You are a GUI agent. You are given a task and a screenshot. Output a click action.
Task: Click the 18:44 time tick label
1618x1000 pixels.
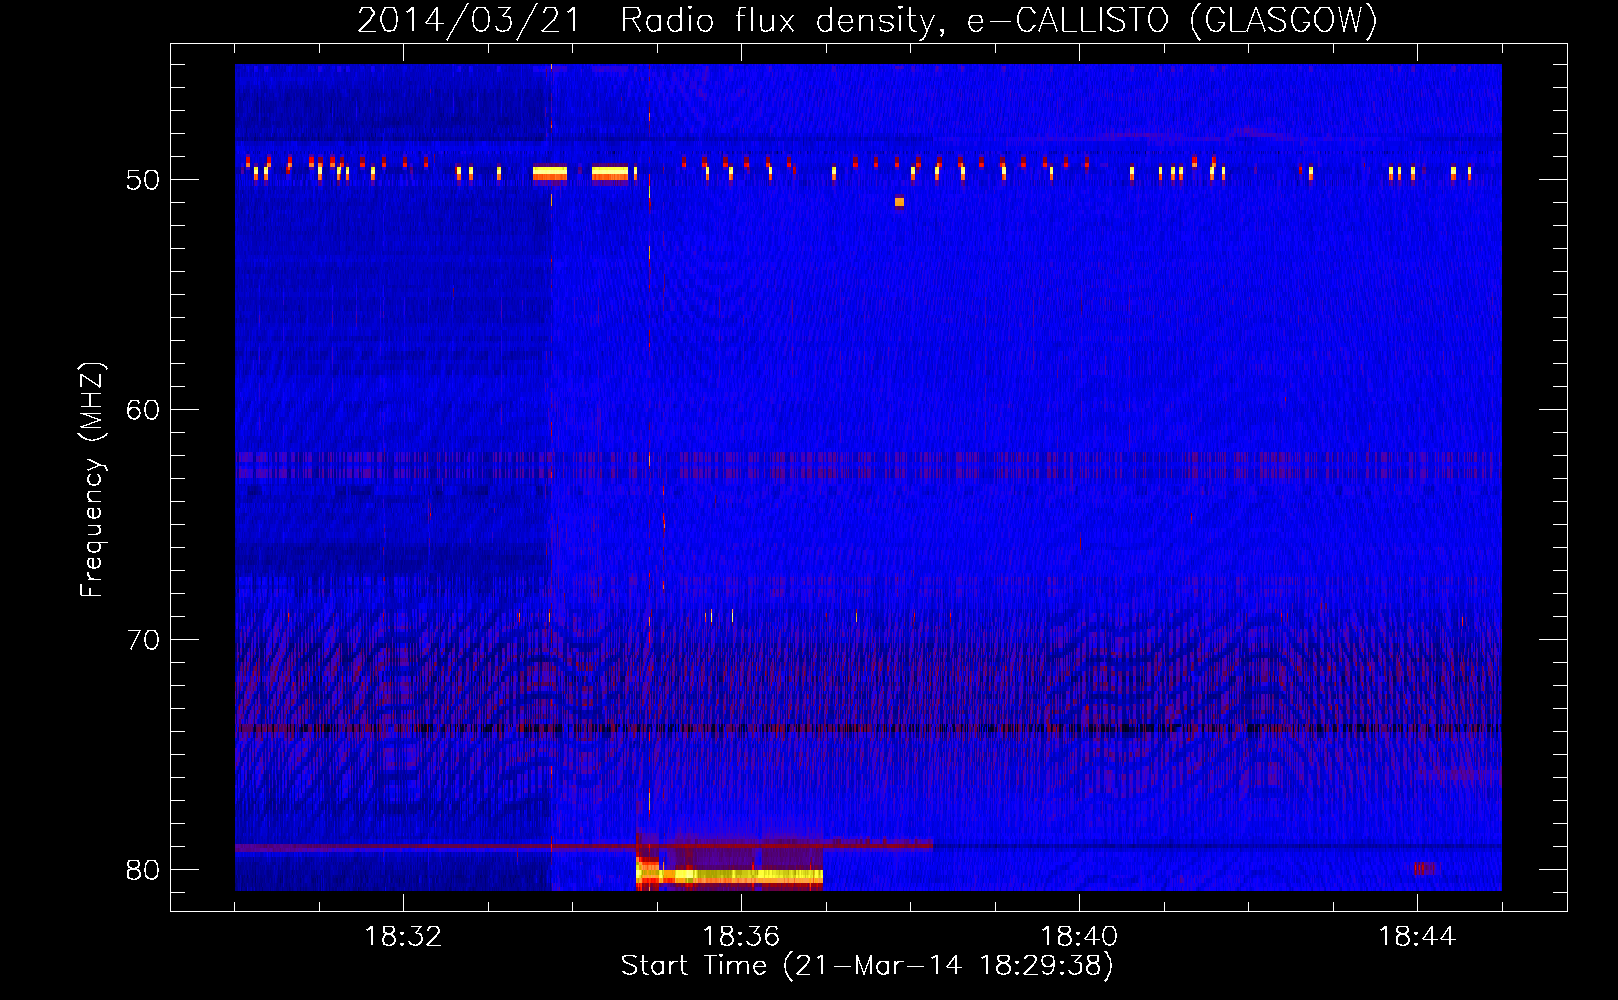pos(1417,937)
